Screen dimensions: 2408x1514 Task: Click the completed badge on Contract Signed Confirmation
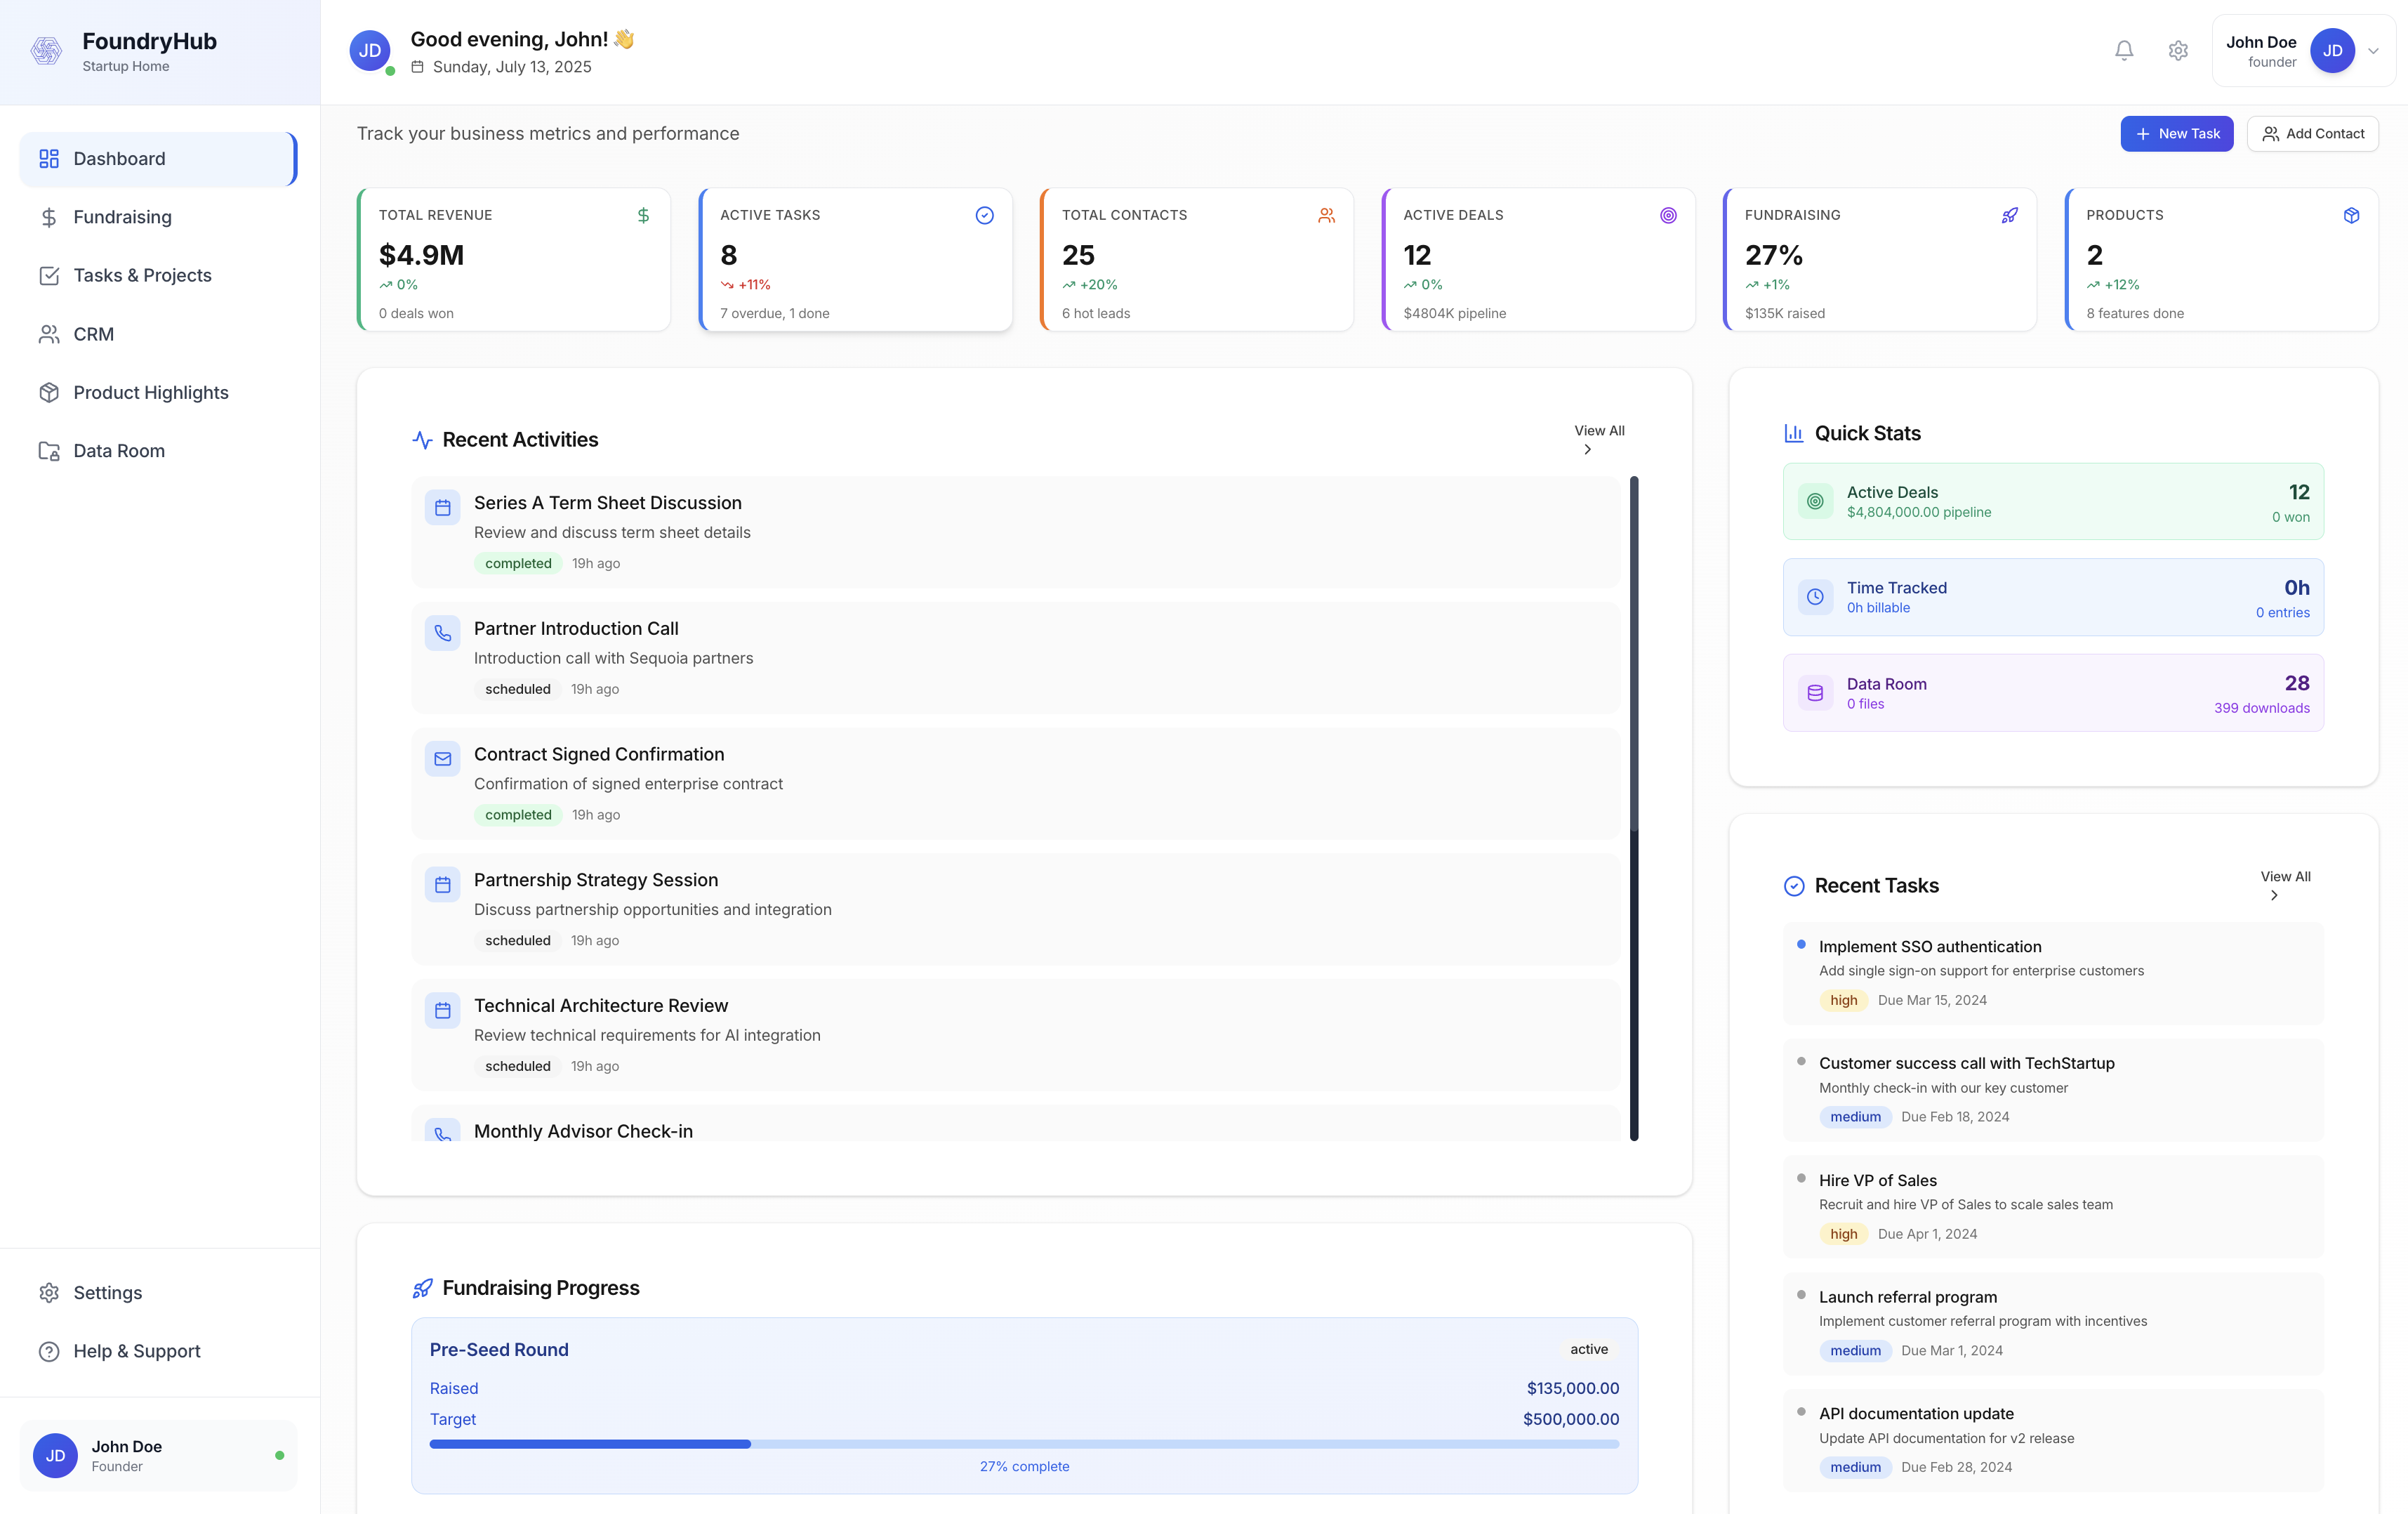coord(518,815)
